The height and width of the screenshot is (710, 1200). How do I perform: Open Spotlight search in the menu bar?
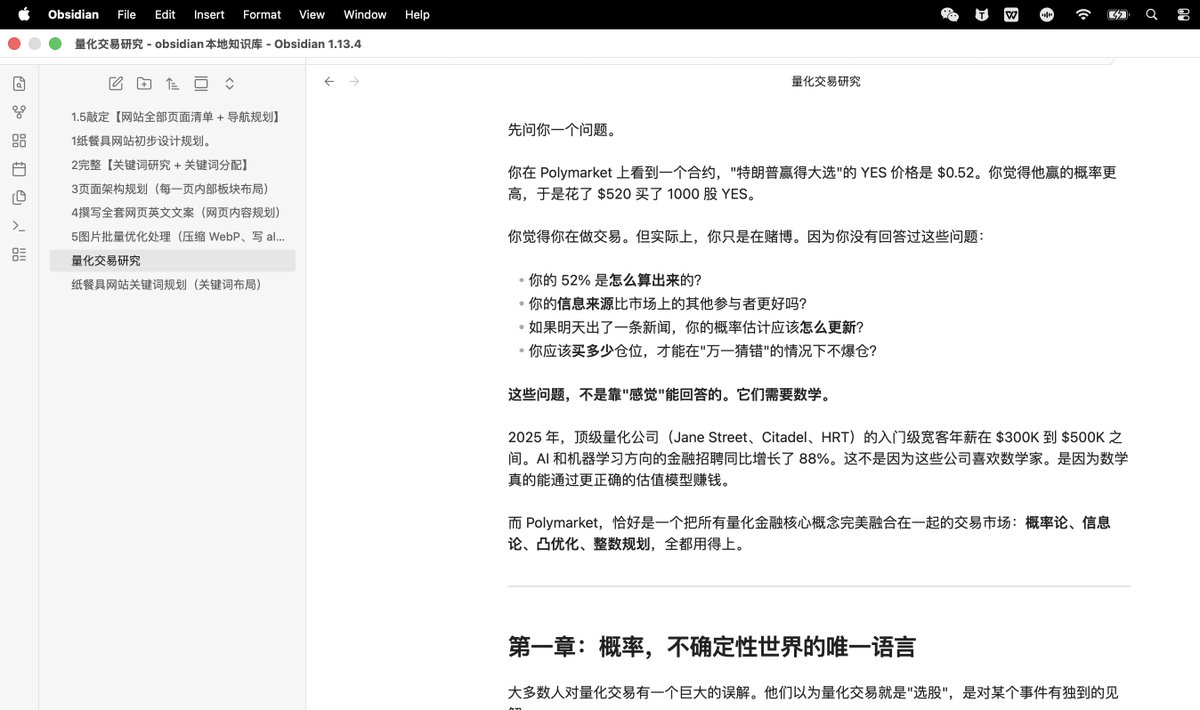click(x=1152, y=14)
